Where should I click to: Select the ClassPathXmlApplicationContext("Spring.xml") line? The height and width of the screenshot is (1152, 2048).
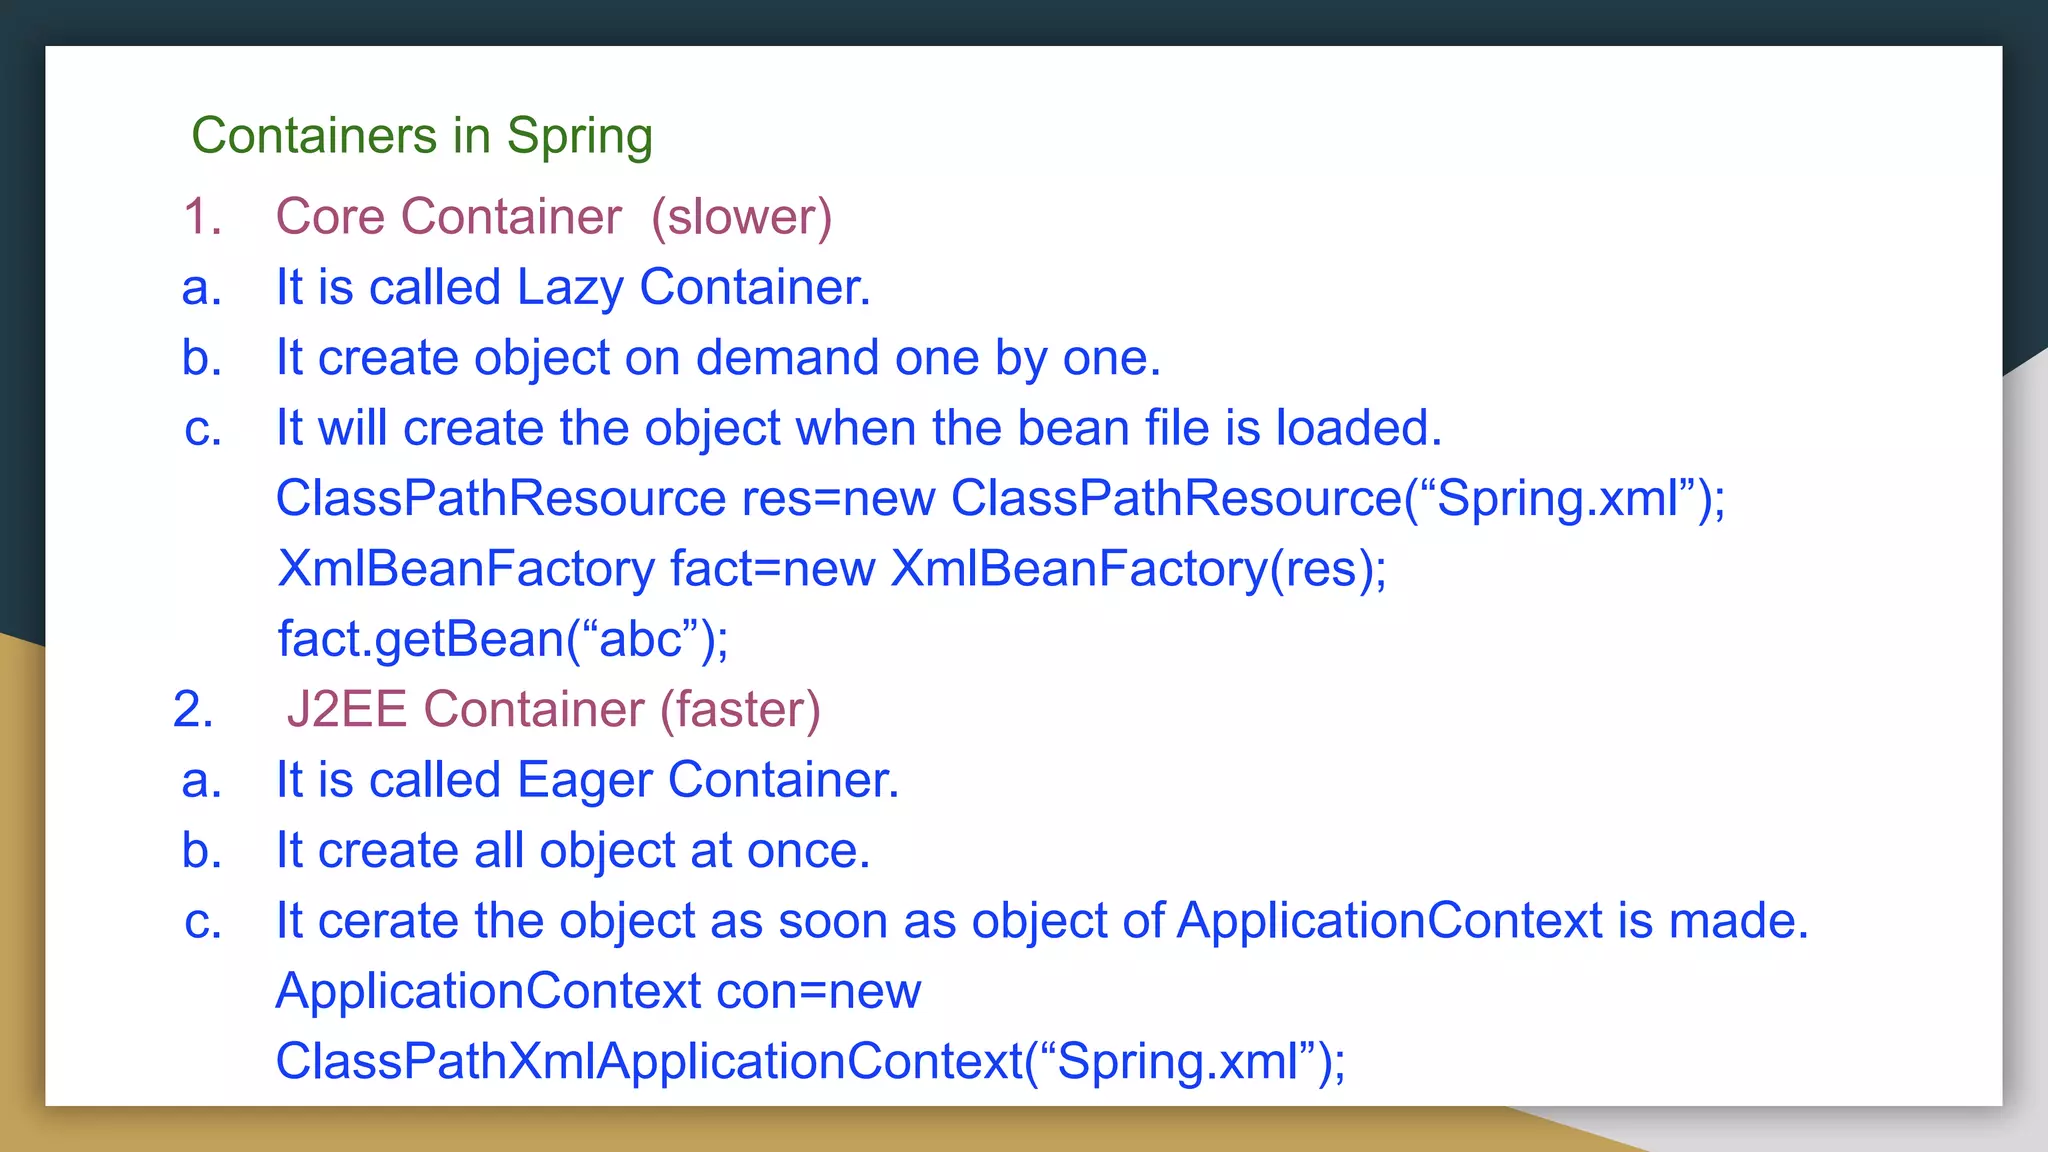click(810, 1062)
